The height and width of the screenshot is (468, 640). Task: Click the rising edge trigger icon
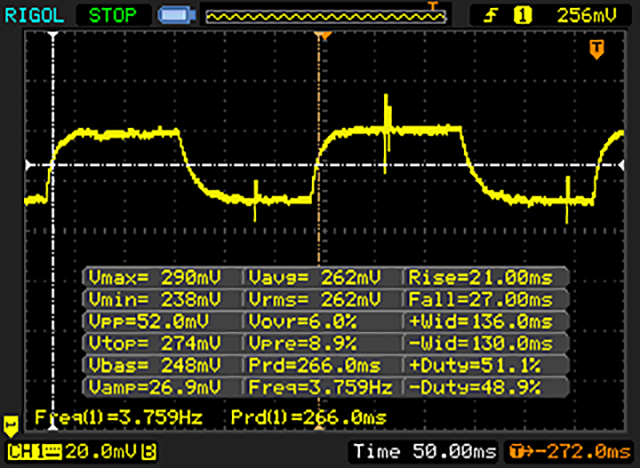click(x=490, y=16)
